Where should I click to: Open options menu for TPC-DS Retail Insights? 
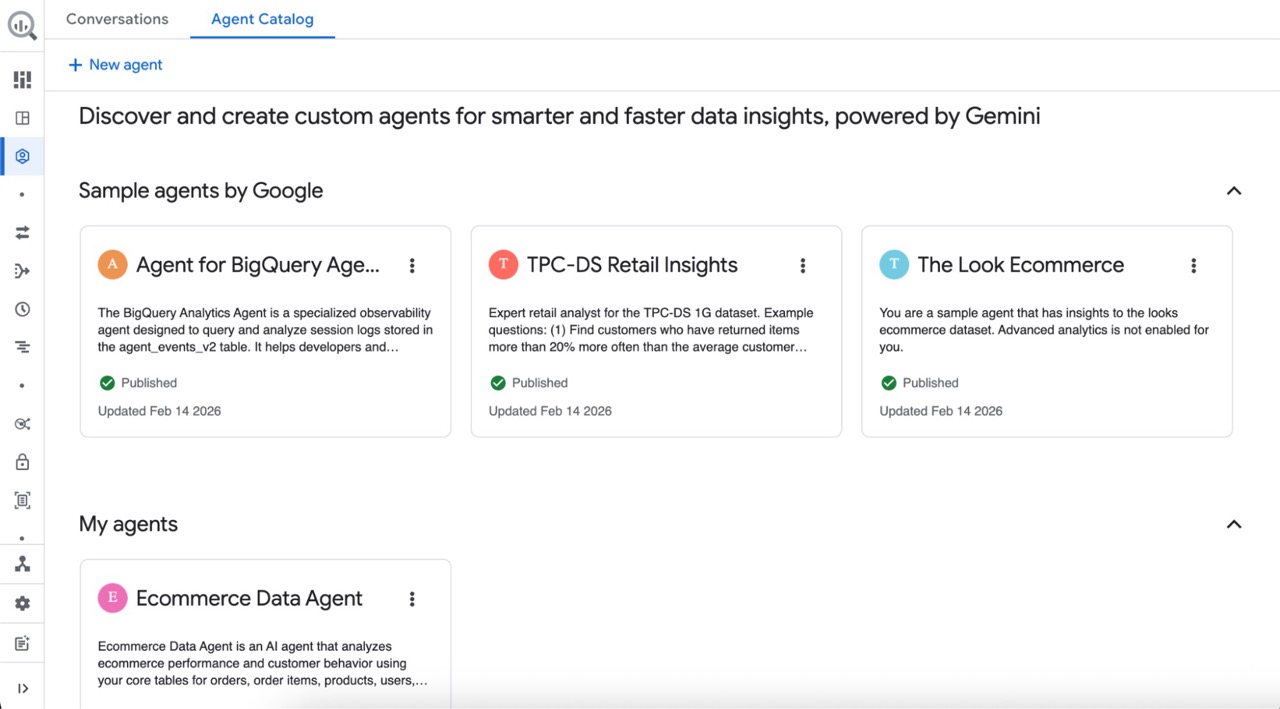[x=802, y=265]
